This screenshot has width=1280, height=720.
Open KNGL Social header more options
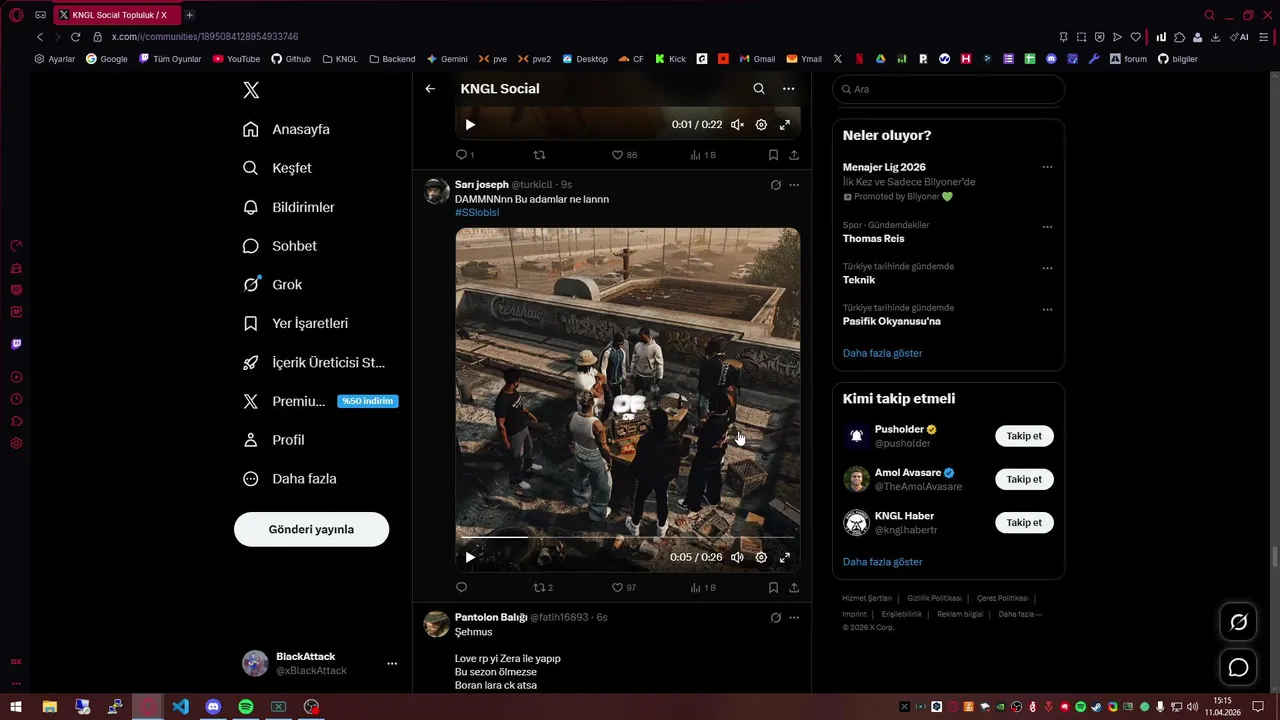click(x=789, y=89)
